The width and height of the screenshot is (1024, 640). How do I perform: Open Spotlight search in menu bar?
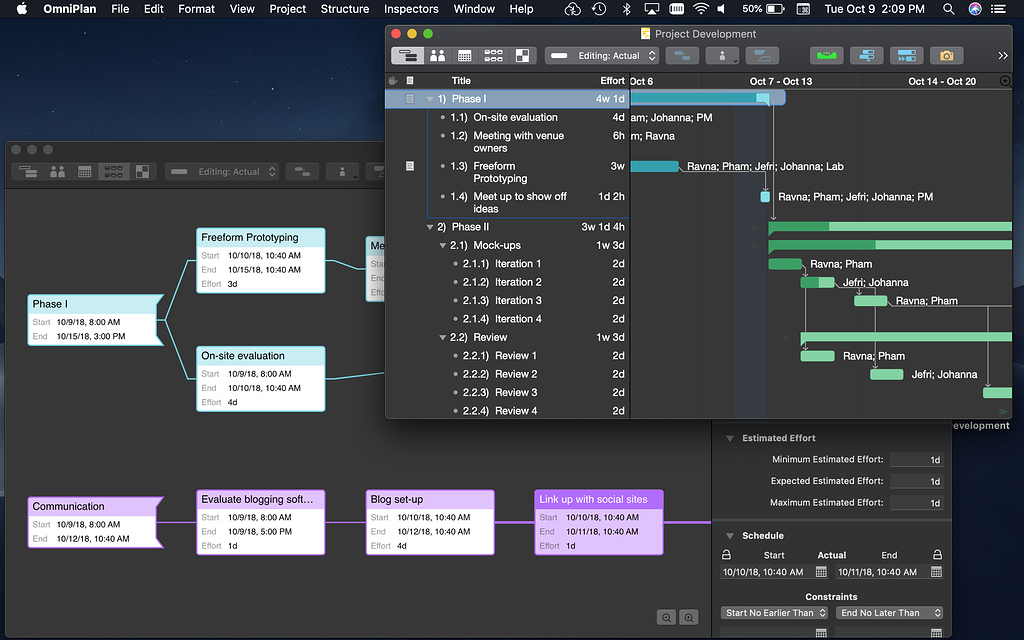point(949,9)
